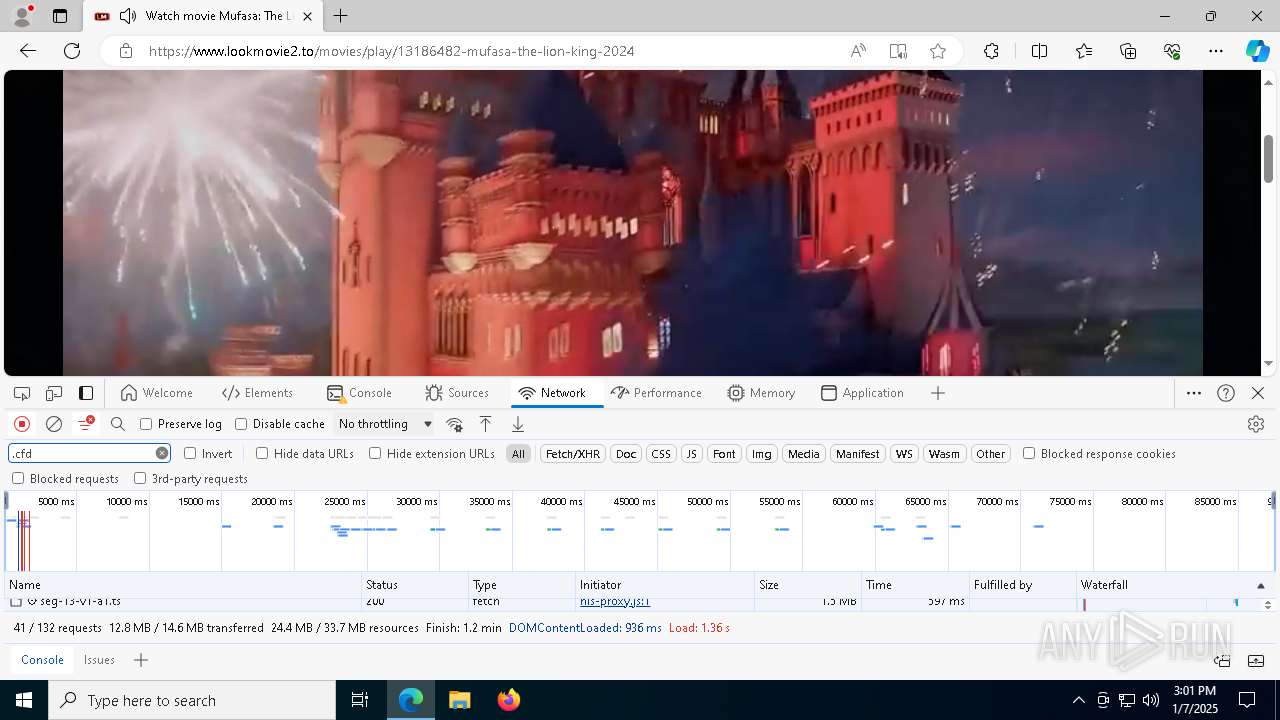Add a new quick view tab

[141, 660]
